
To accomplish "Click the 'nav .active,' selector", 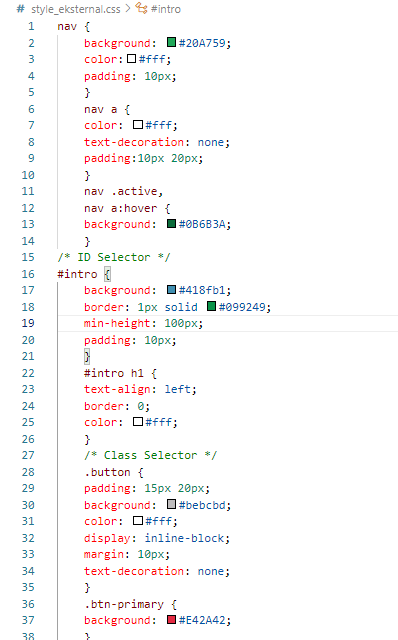I will click(124, 191).
